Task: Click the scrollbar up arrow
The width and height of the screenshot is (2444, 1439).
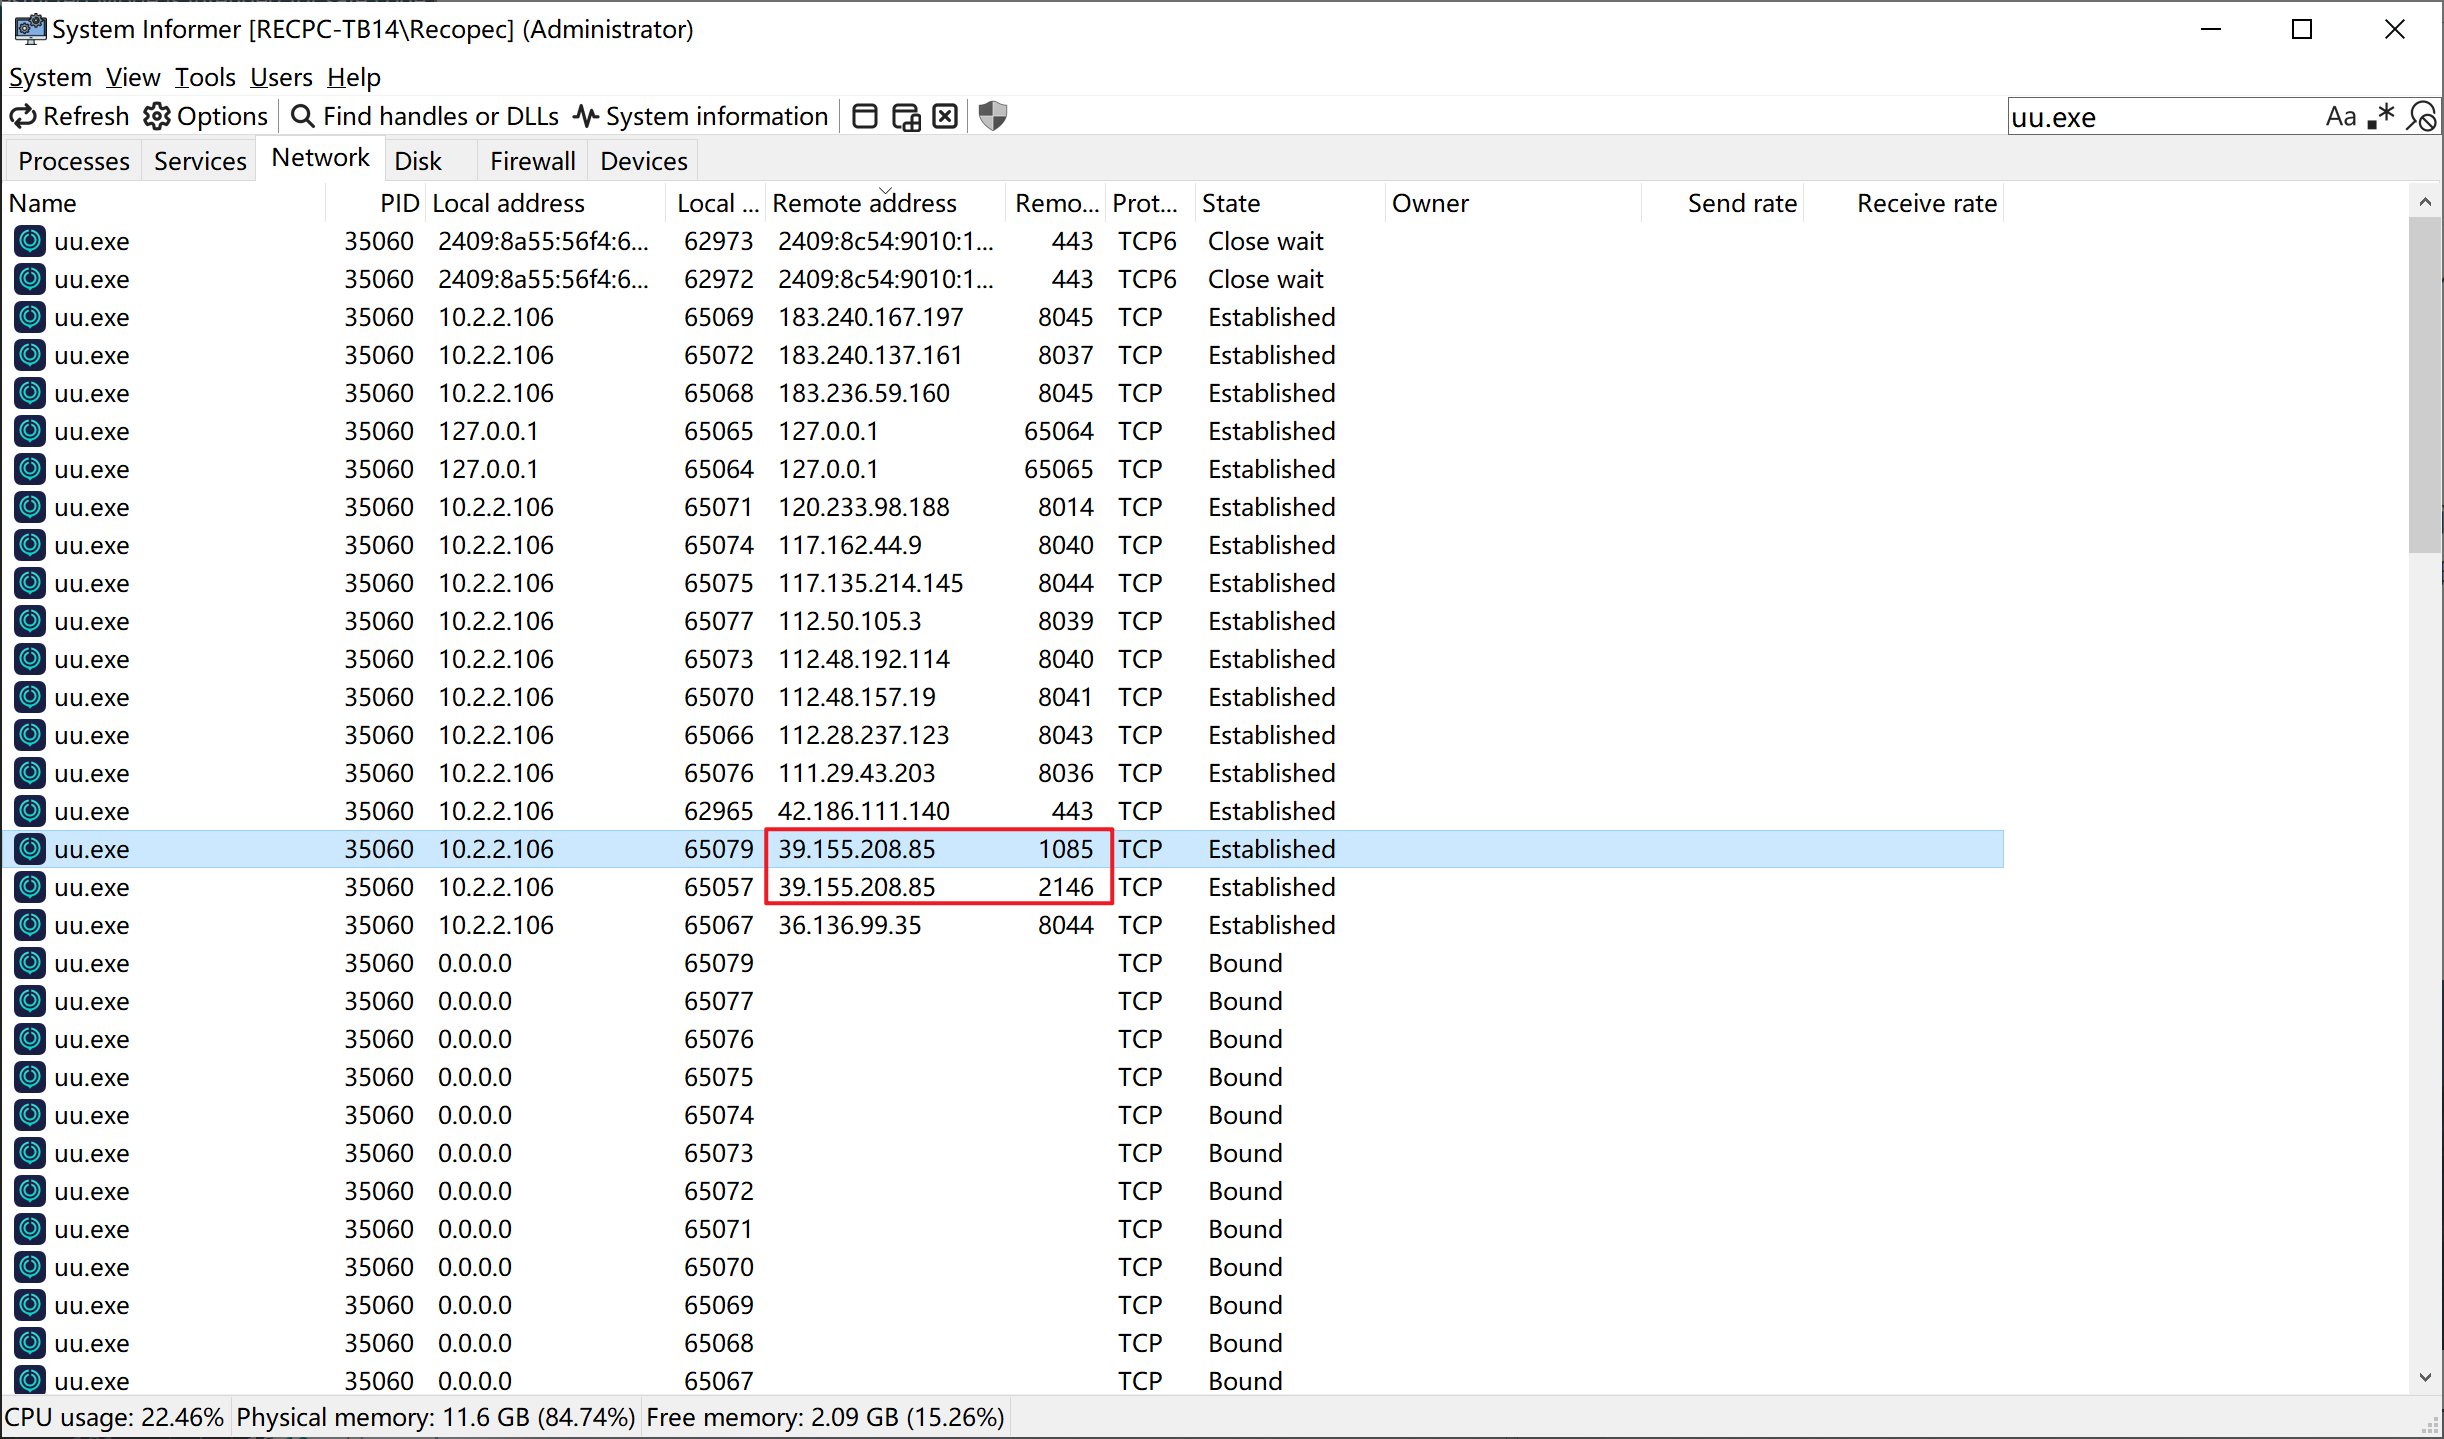Action: coord(2424,202)
